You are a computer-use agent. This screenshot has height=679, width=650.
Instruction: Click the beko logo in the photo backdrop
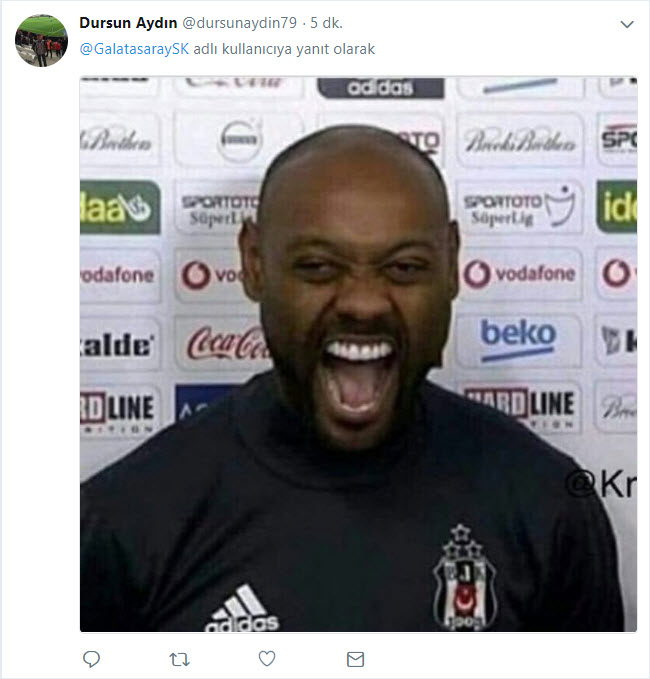pyautogui.click(x=518, y=340)
